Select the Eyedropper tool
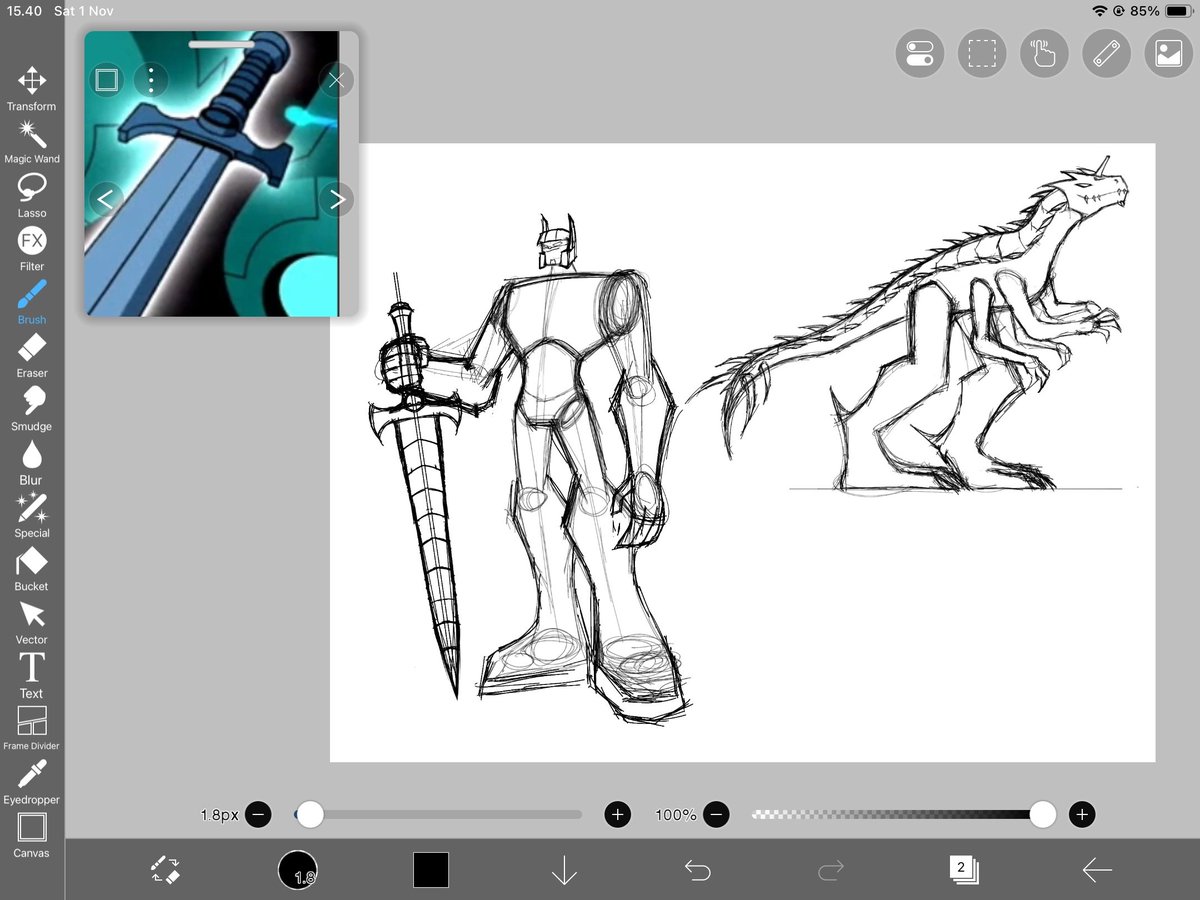This screenshot has height=900, width=1200. coord(32,782)
